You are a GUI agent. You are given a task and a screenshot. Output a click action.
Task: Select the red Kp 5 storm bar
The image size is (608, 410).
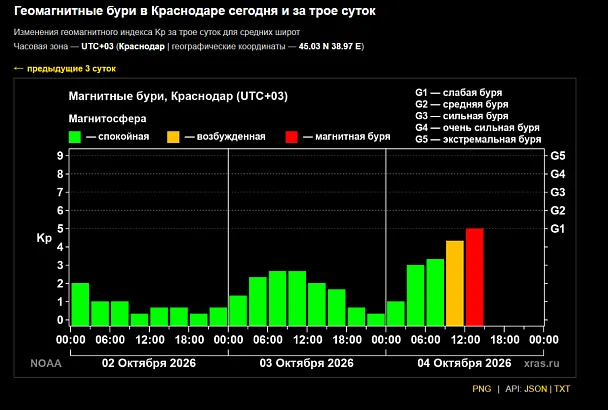(x=475, y=277)
